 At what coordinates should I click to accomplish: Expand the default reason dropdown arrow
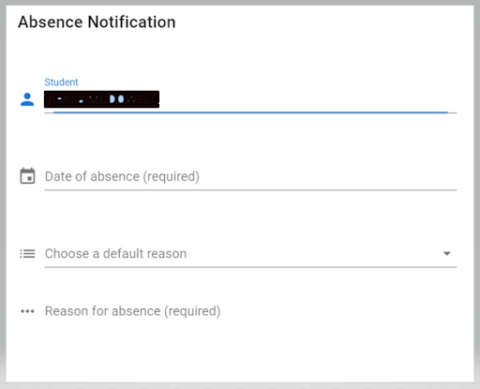[x=447, y=254]
